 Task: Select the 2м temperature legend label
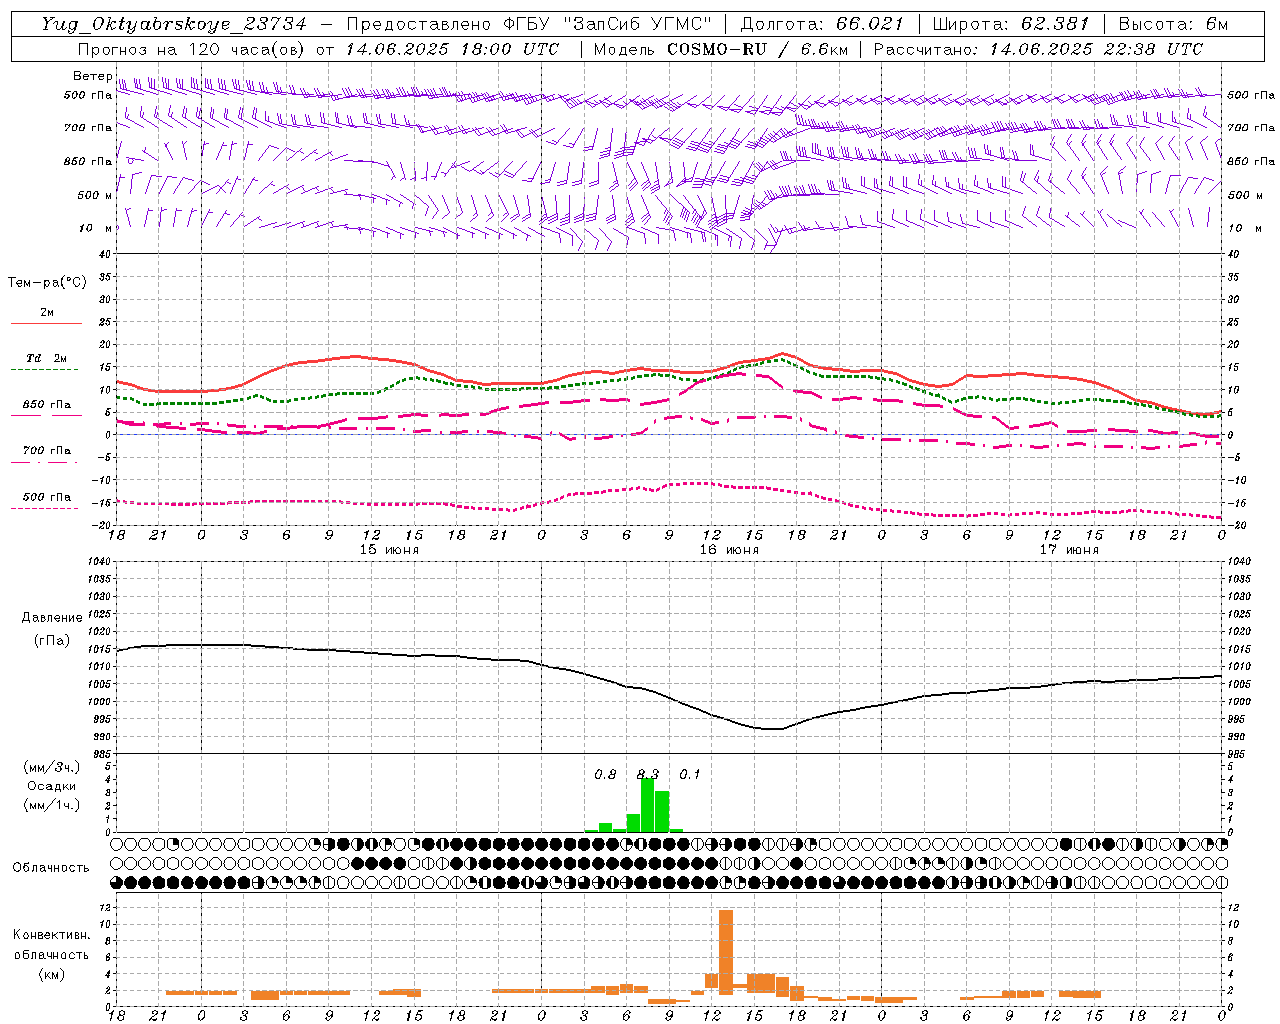[47, 312]
